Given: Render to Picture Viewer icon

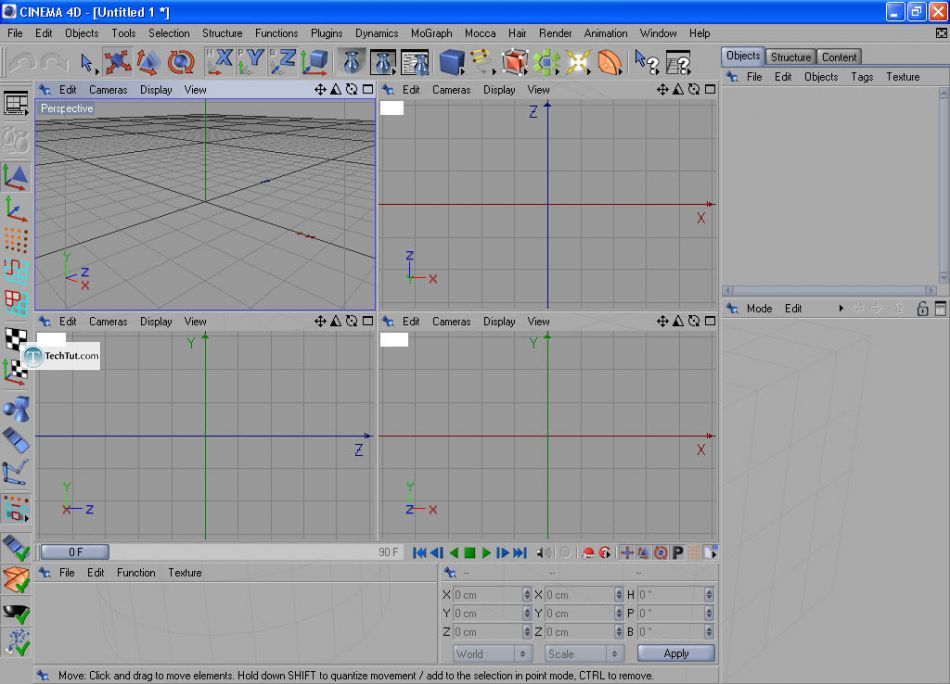Looking at the screenshot, I should tap(384, 62).
